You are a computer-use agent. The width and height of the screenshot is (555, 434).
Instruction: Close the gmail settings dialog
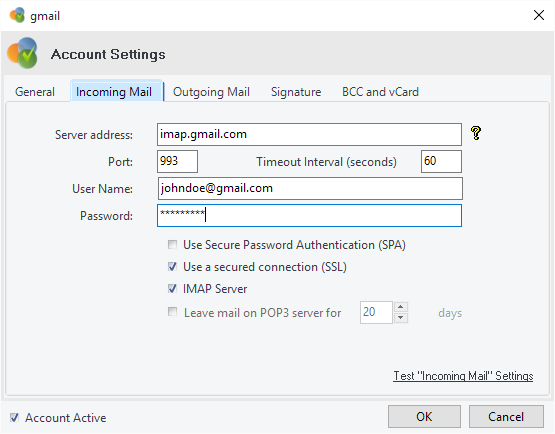[539, 15]
